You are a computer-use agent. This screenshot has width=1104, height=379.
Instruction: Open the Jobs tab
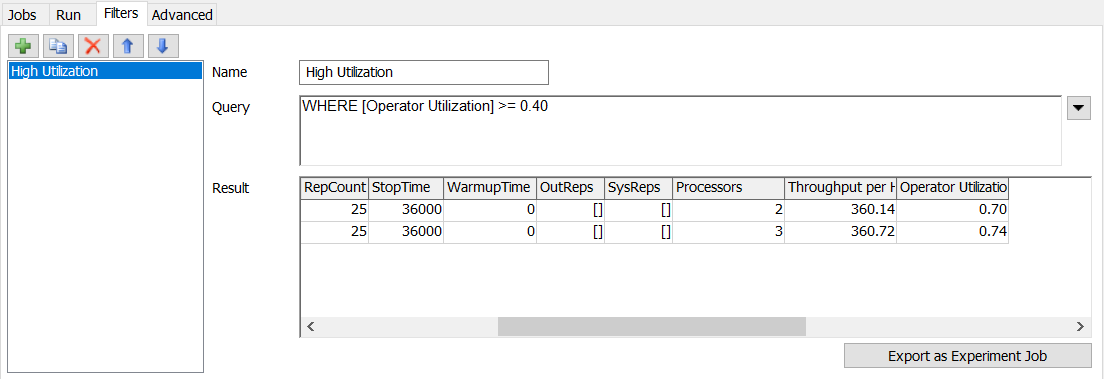click(x=22, y=15)
